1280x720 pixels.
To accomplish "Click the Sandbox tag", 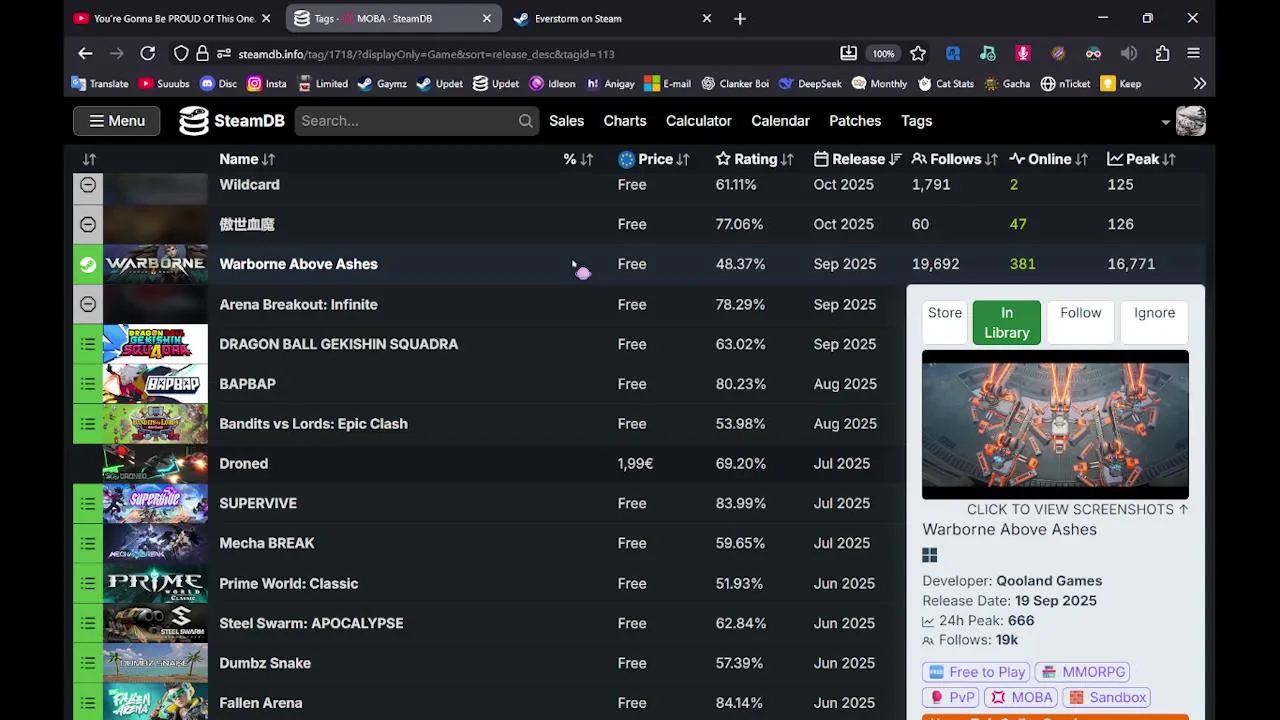I will coord(1107,697).
